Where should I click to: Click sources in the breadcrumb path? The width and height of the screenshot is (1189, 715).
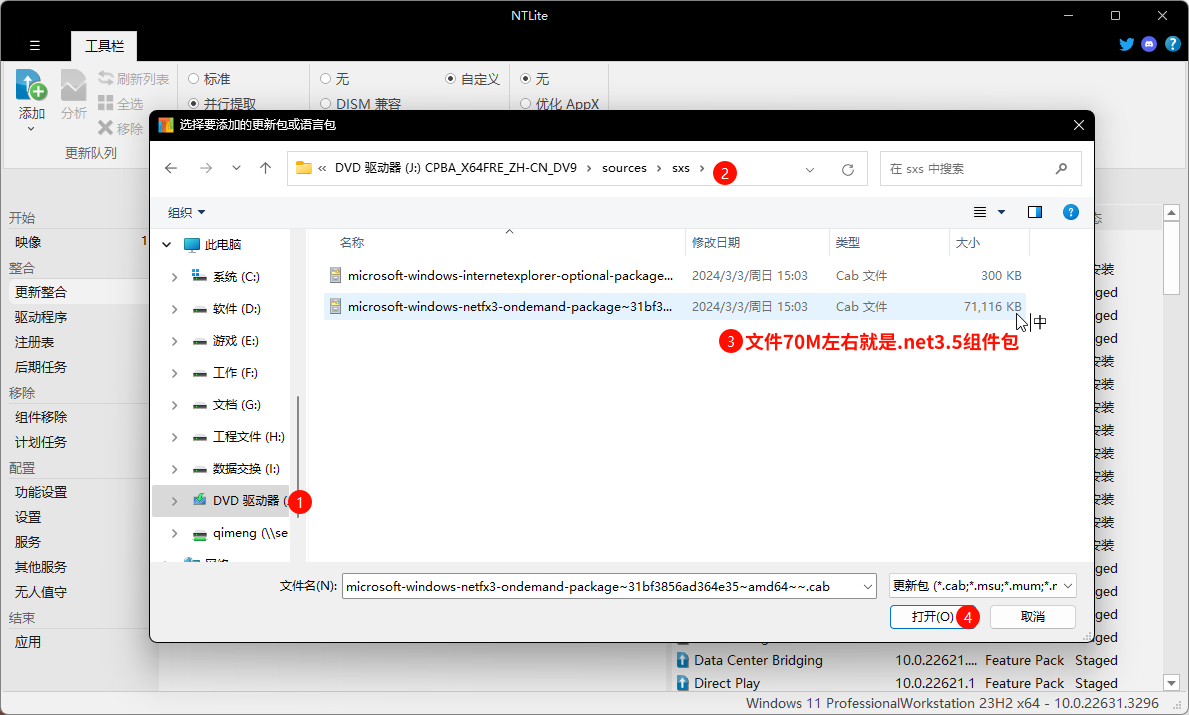pyautogui.click(x=624, y=168)
